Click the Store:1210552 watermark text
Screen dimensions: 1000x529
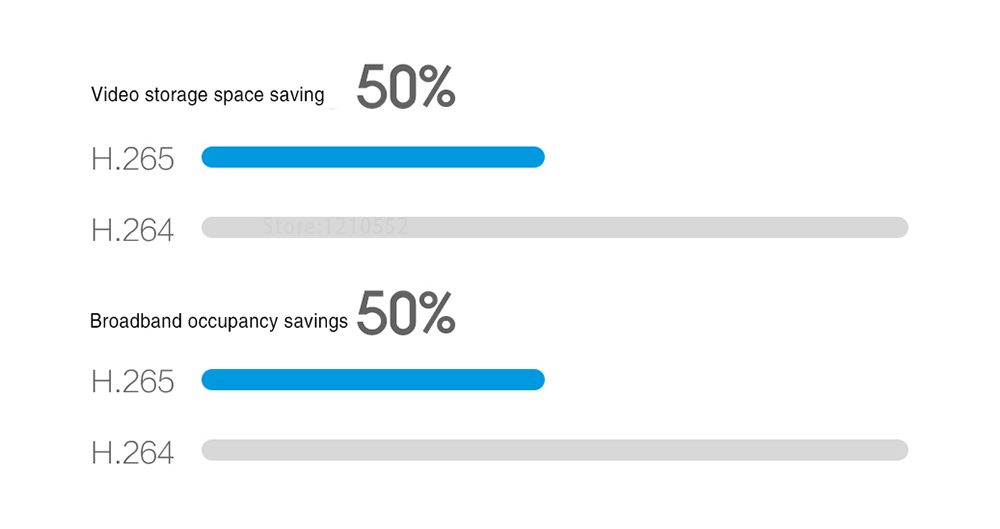point(335,226)
